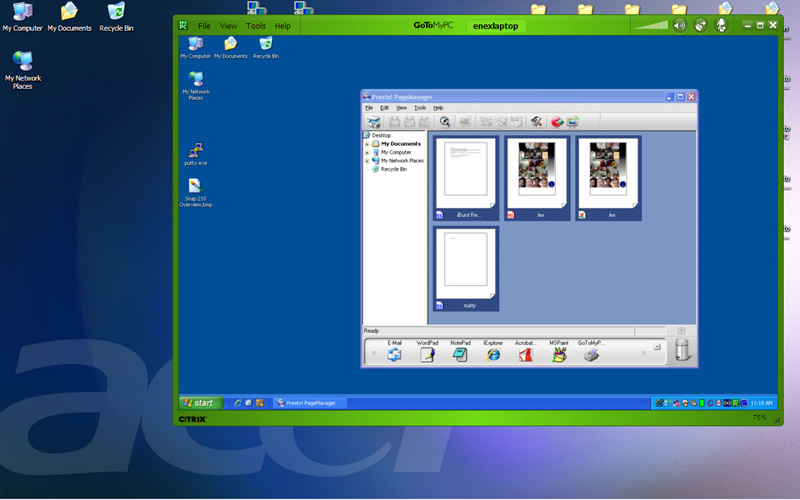Click Internet Explorer quick launch icon on taskbar
The image size is (800, 500).
tap(238, 403)
